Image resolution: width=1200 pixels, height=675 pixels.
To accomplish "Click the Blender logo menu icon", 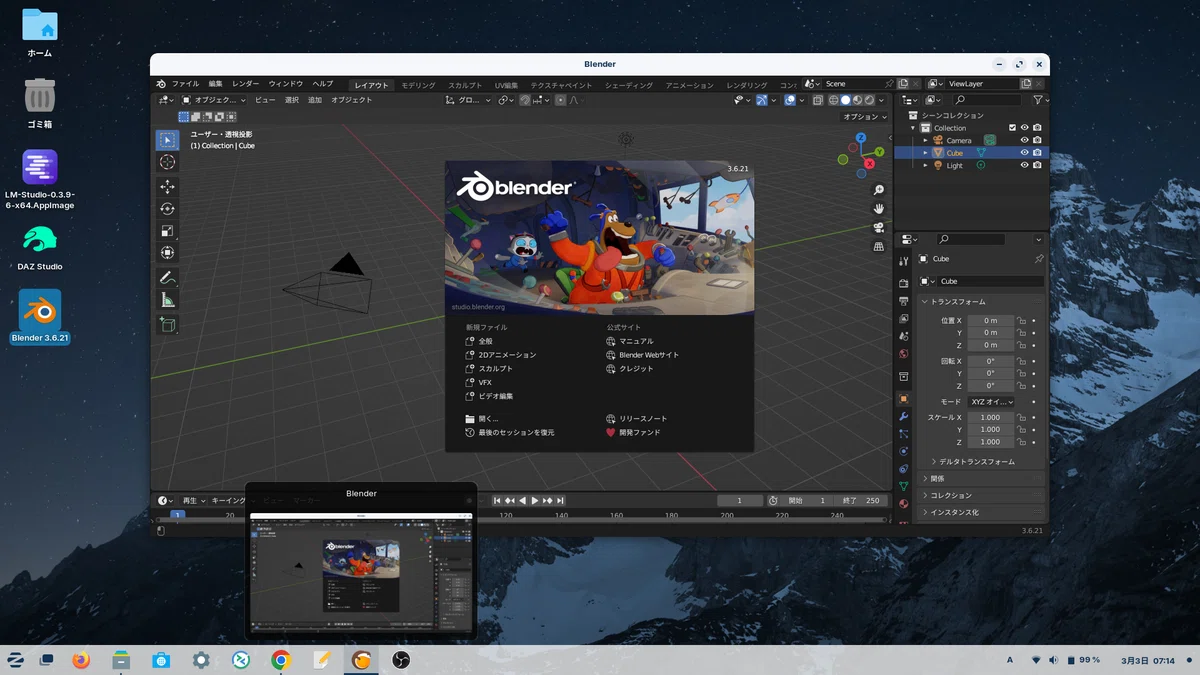I will click(162, 84).
